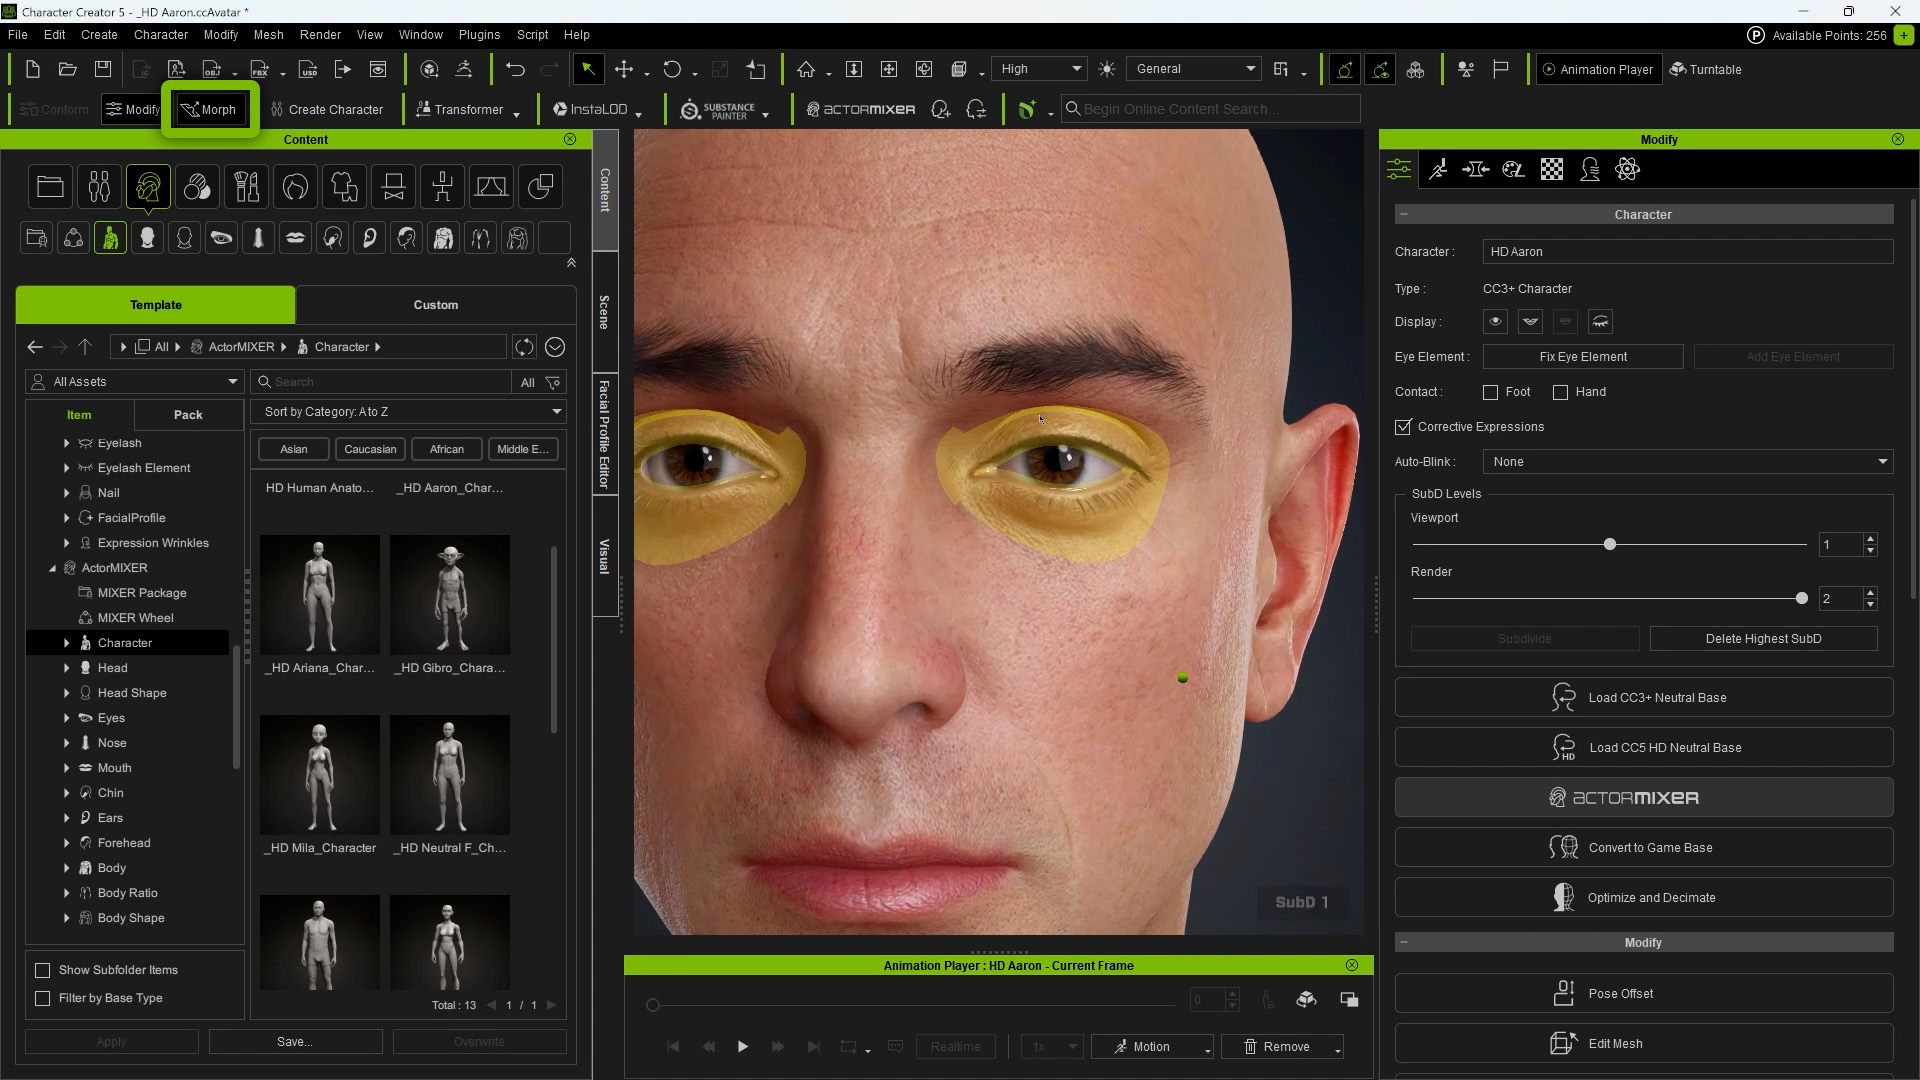Select the checkerboard Material tab icon

1551,169
